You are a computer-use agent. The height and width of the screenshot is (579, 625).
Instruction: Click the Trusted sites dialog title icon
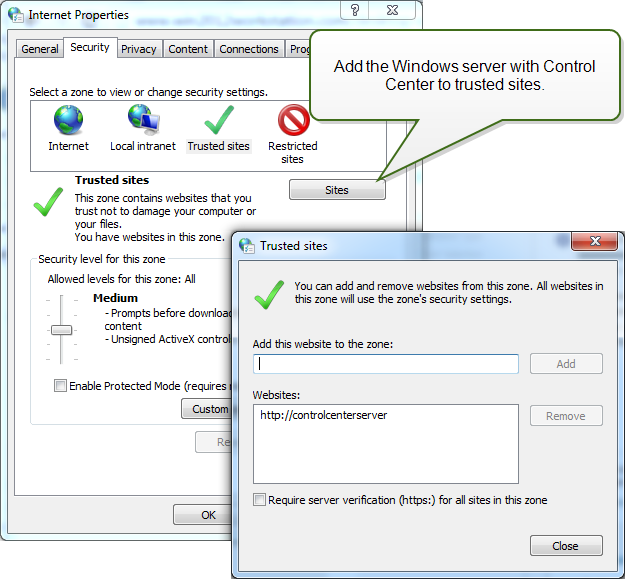click(245, 245)
